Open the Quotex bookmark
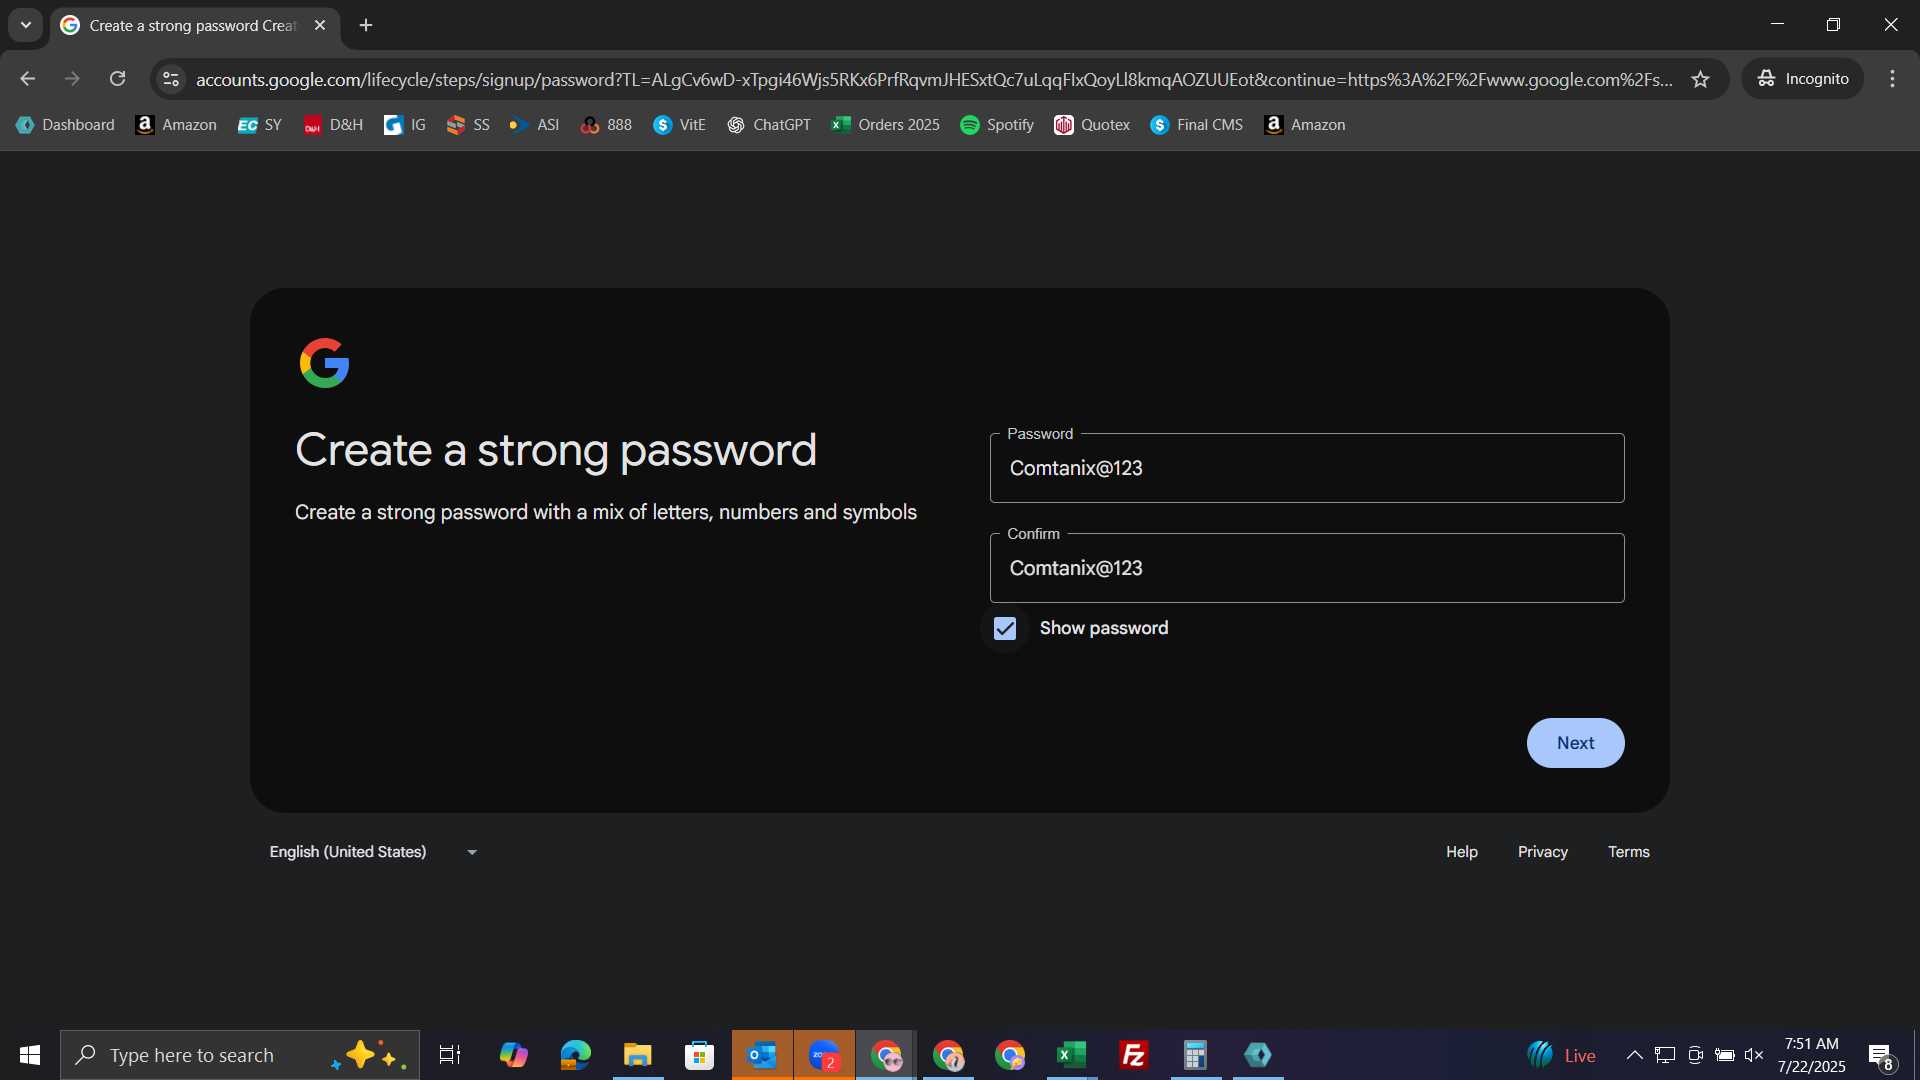Screen dimensions: 1920x1080 tap(1092, 125)
